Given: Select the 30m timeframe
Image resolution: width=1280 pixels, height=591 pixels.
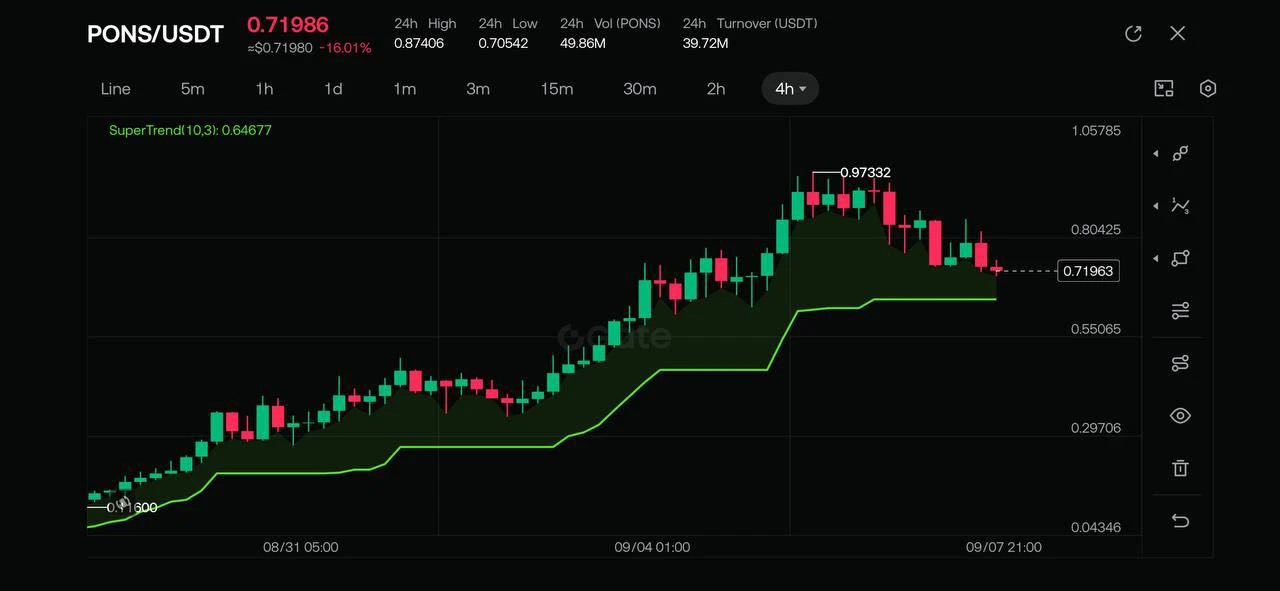Looking at the screenshot, I should point(640,89).
